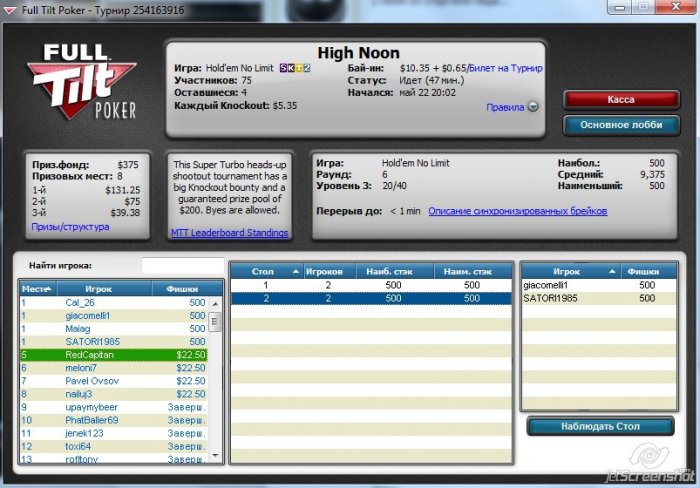This screenshot has height=488, width=700.
Task: Open Описание синхронизированных брейков link
Action: tap(517, 211)
